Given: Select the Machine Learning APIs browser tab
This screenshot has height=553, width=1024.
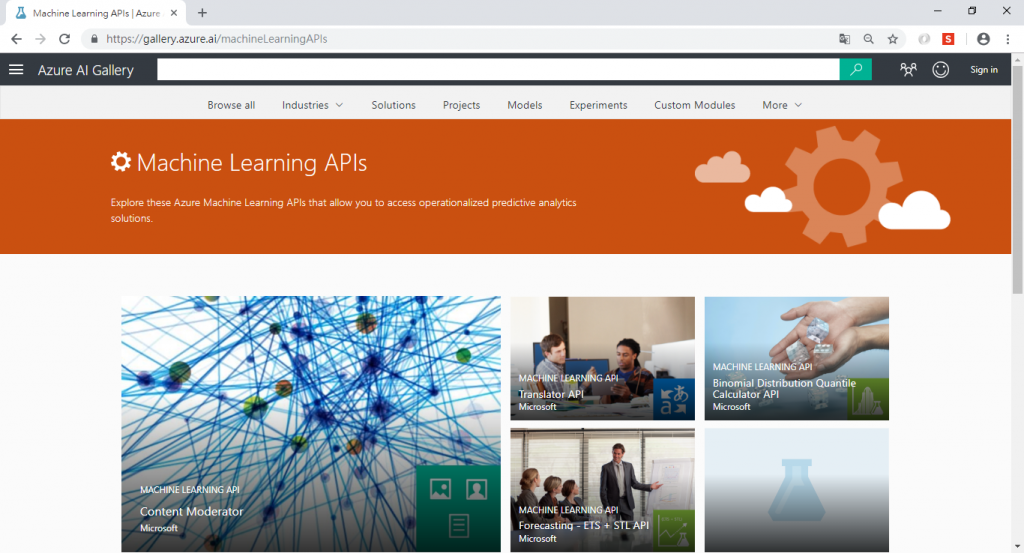Looking at the screenshot, I should click(x=97, y=13).
